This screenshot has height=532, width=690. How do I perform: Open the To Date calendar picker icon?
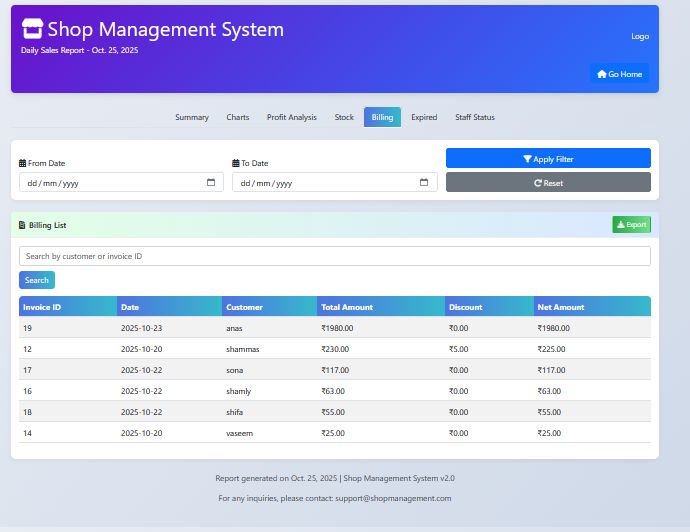[424, 182]
